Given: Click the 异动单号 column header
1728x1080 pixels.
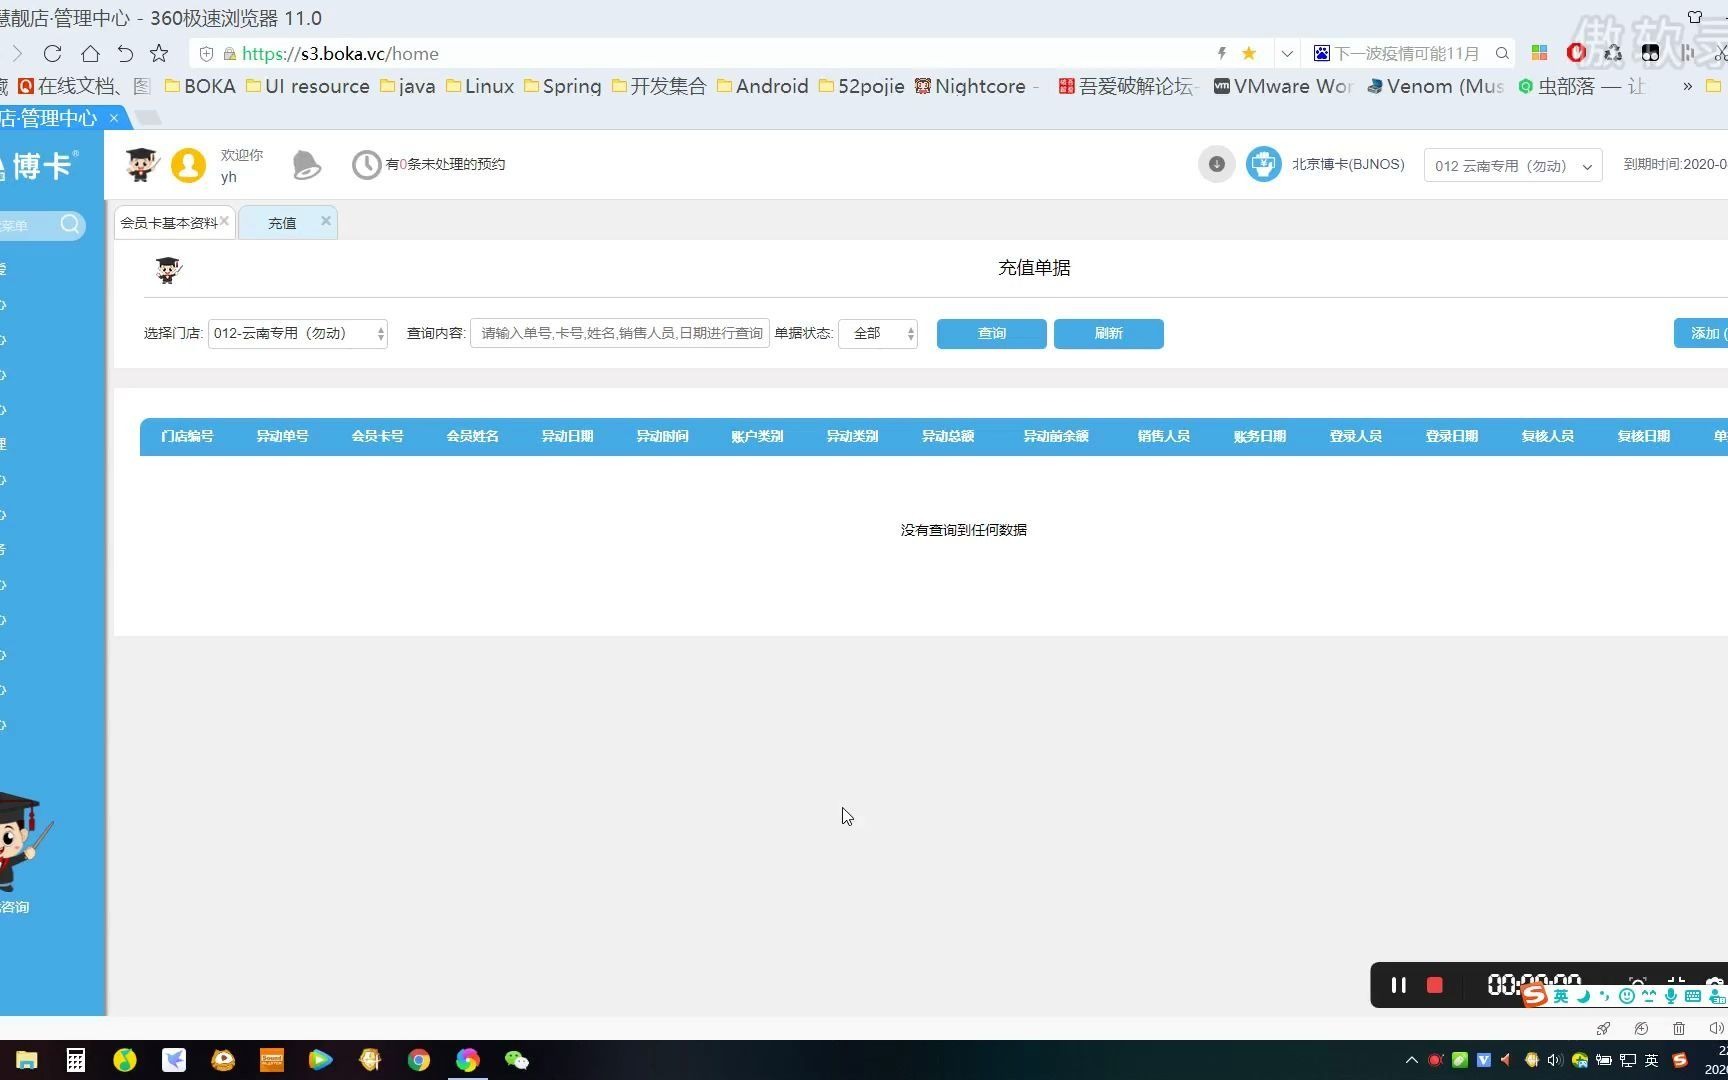Looking at the screenshot, I should tap(282, 437).
